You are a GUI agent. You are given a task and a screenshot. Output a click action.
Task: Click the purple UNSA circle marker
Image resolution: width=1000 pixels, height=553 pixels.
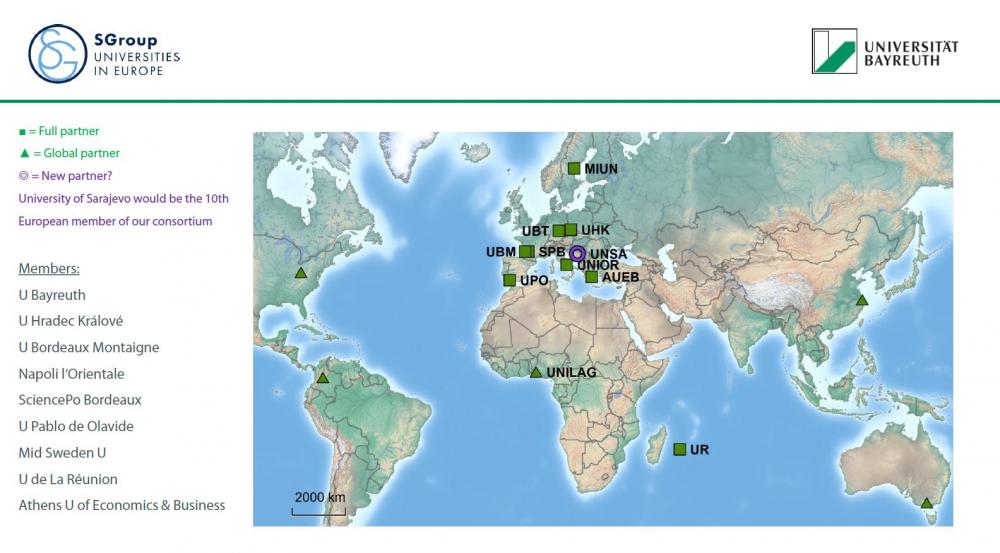[x=577, y=254]
